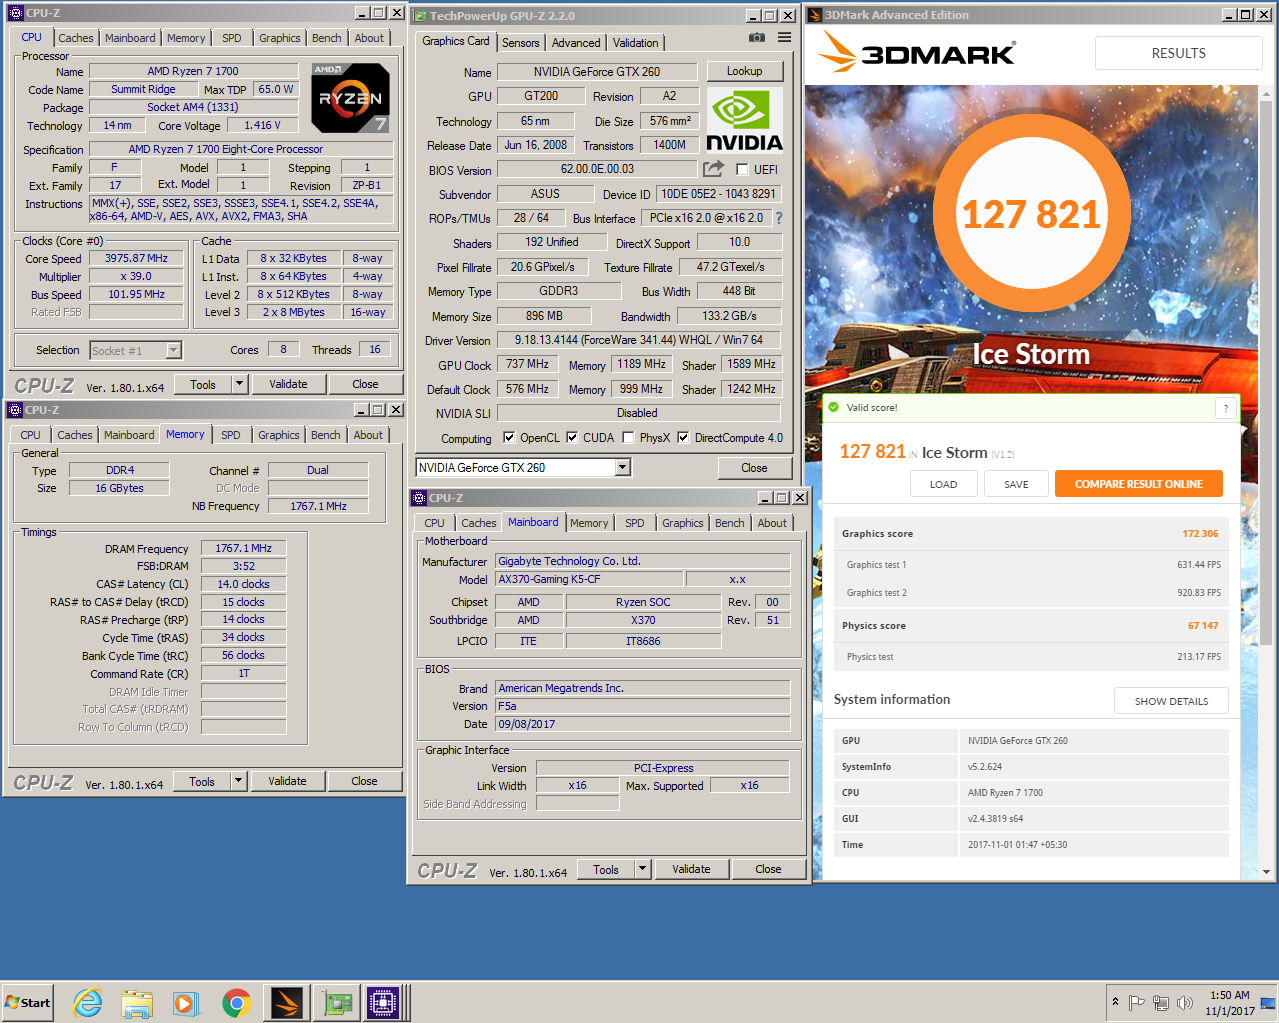
Task: Click the GPU-Z screenshot camera icon
Action: click(757, 37)
